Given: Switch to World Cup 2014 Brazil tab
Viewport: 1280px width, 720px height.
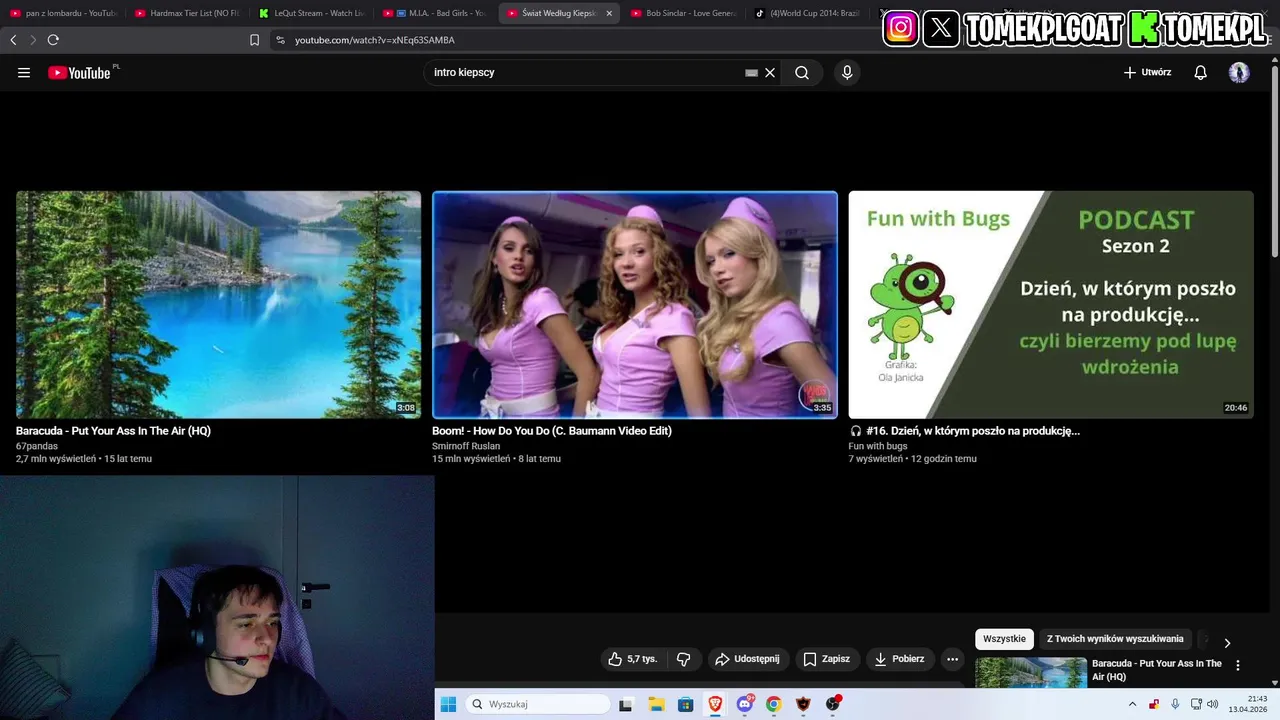Looking at the screenshot, I should (807, 13).
